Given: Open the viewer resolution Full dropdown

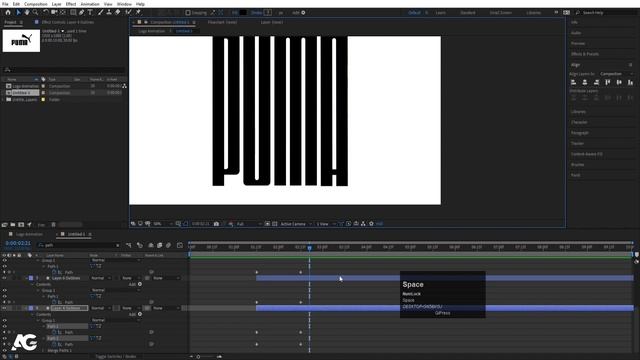Looking at the screenshot, I should click(248, 224).
